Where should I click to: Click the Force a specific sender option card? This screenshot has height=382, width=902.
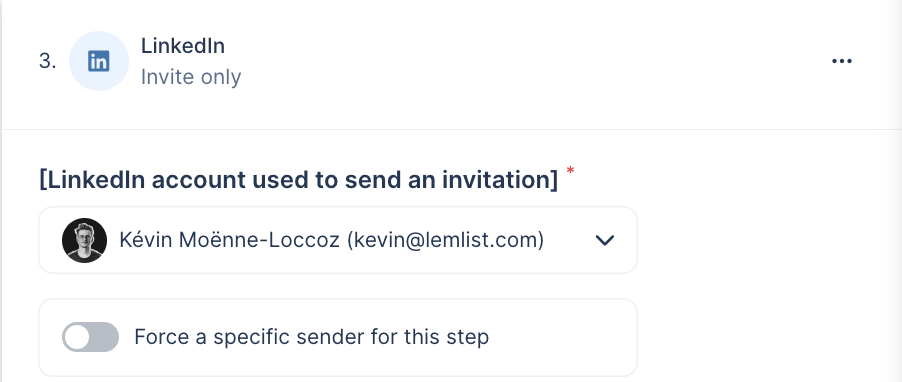[x=338, y=337]
